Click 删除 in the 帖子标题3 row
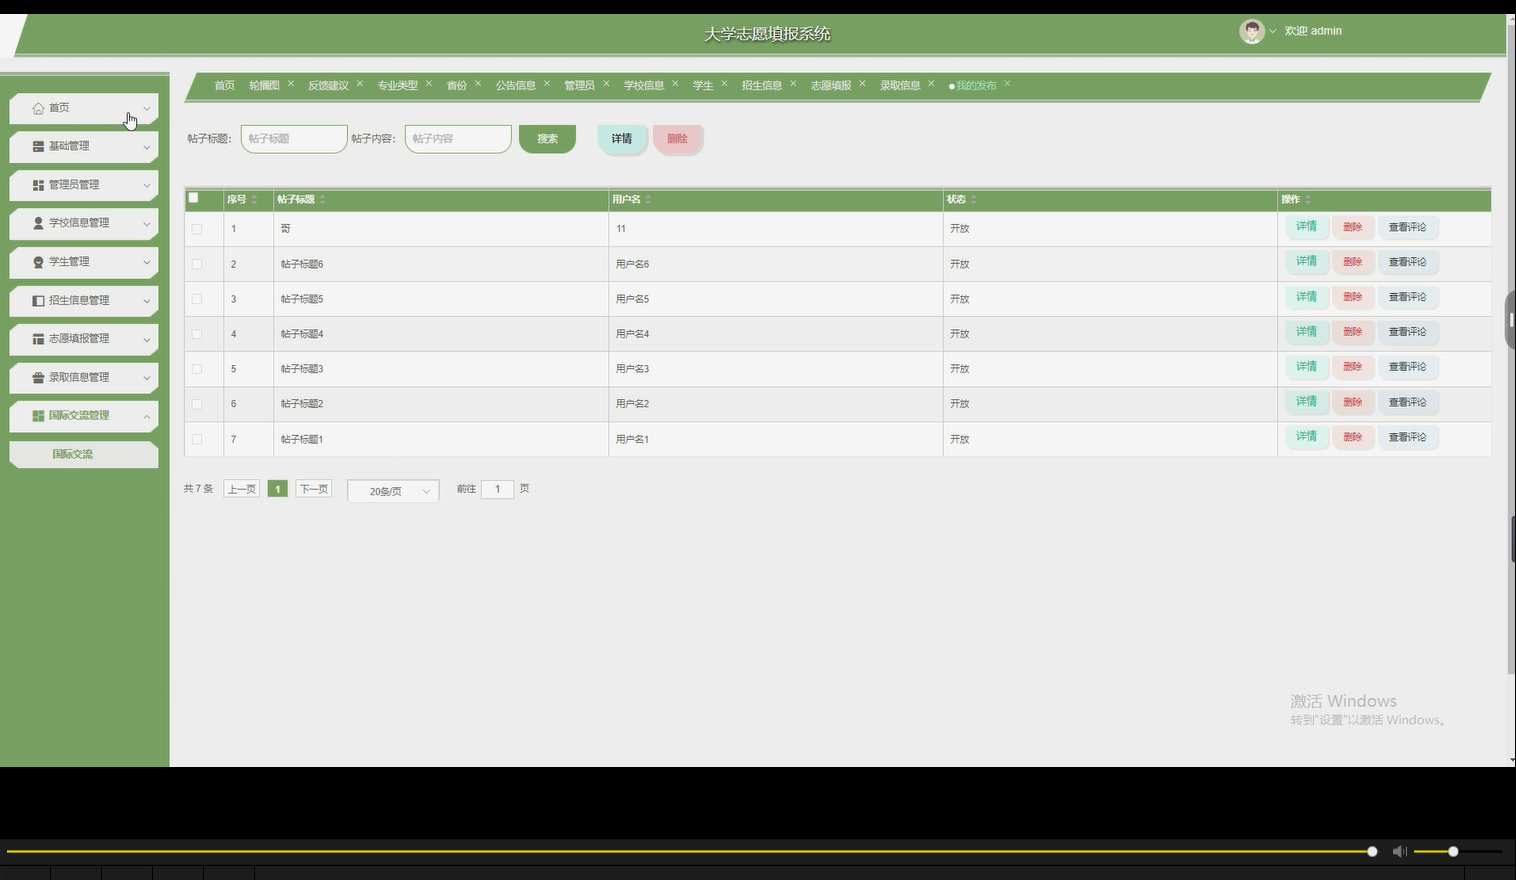The image size is (1516, 880). pyautogui.click(x=1353, y=367)
